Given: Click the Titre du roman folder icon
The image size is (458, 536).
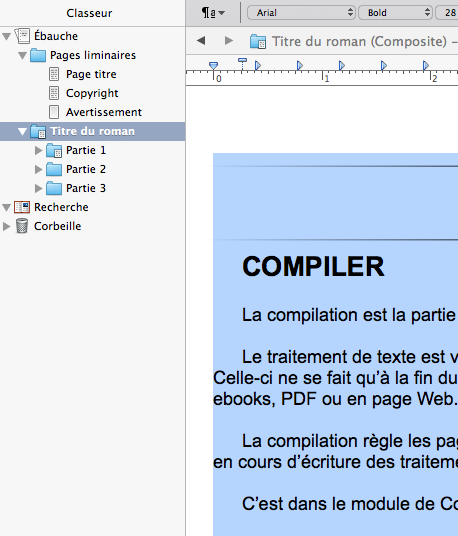Looking at the screenshot, I should click(38, 132).
